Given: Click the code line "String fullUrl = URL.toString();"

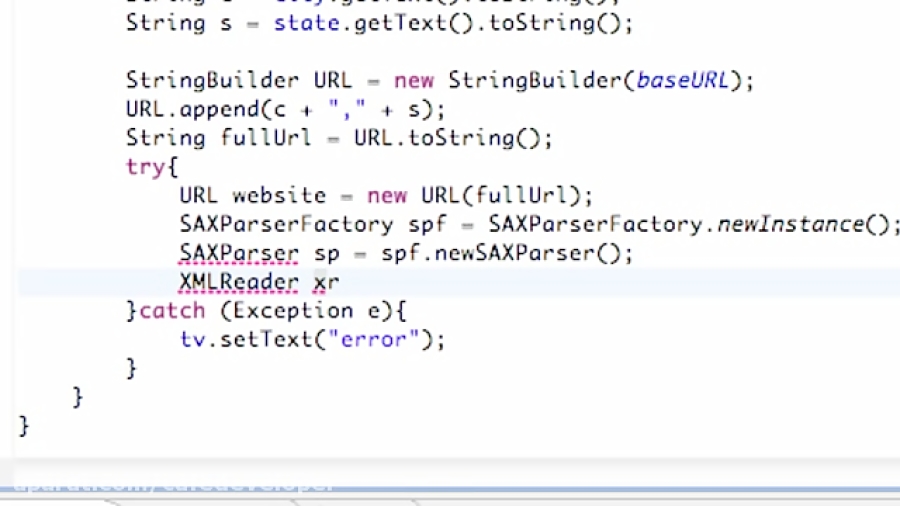Looking at the screenshot, I should tap(339, 138).
